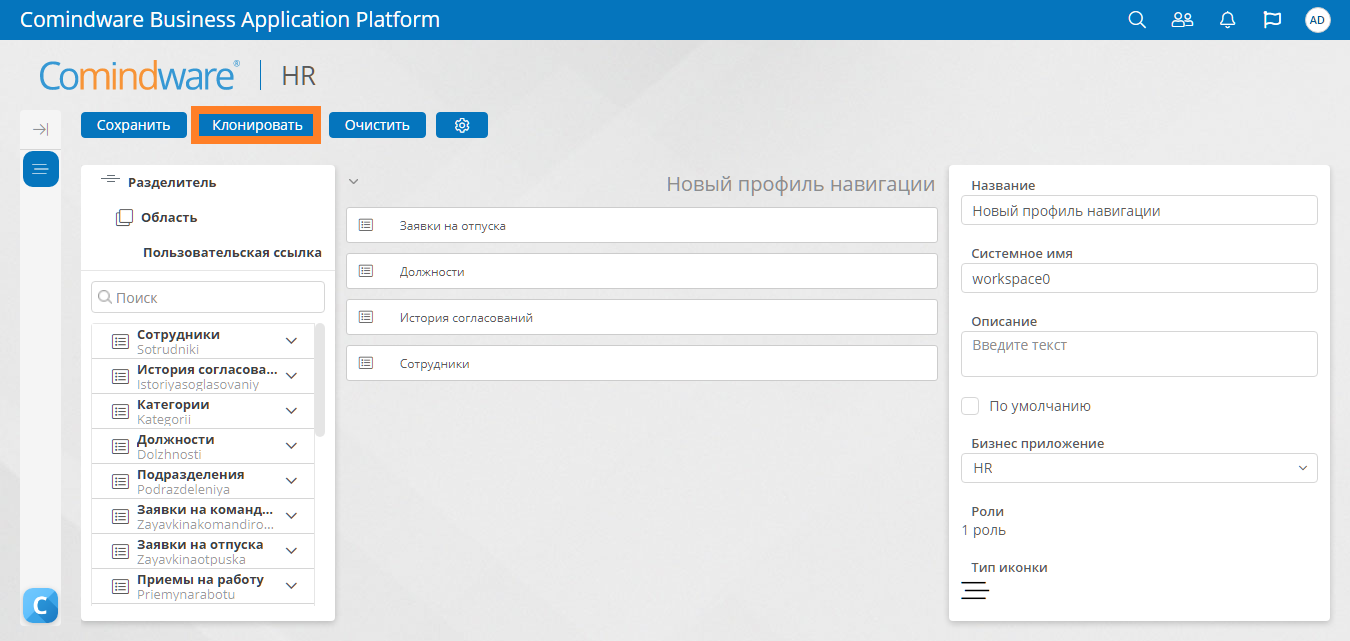Select the История согласований navigation item
This screenshot has height=641, width=1350.
click(642, 317)
